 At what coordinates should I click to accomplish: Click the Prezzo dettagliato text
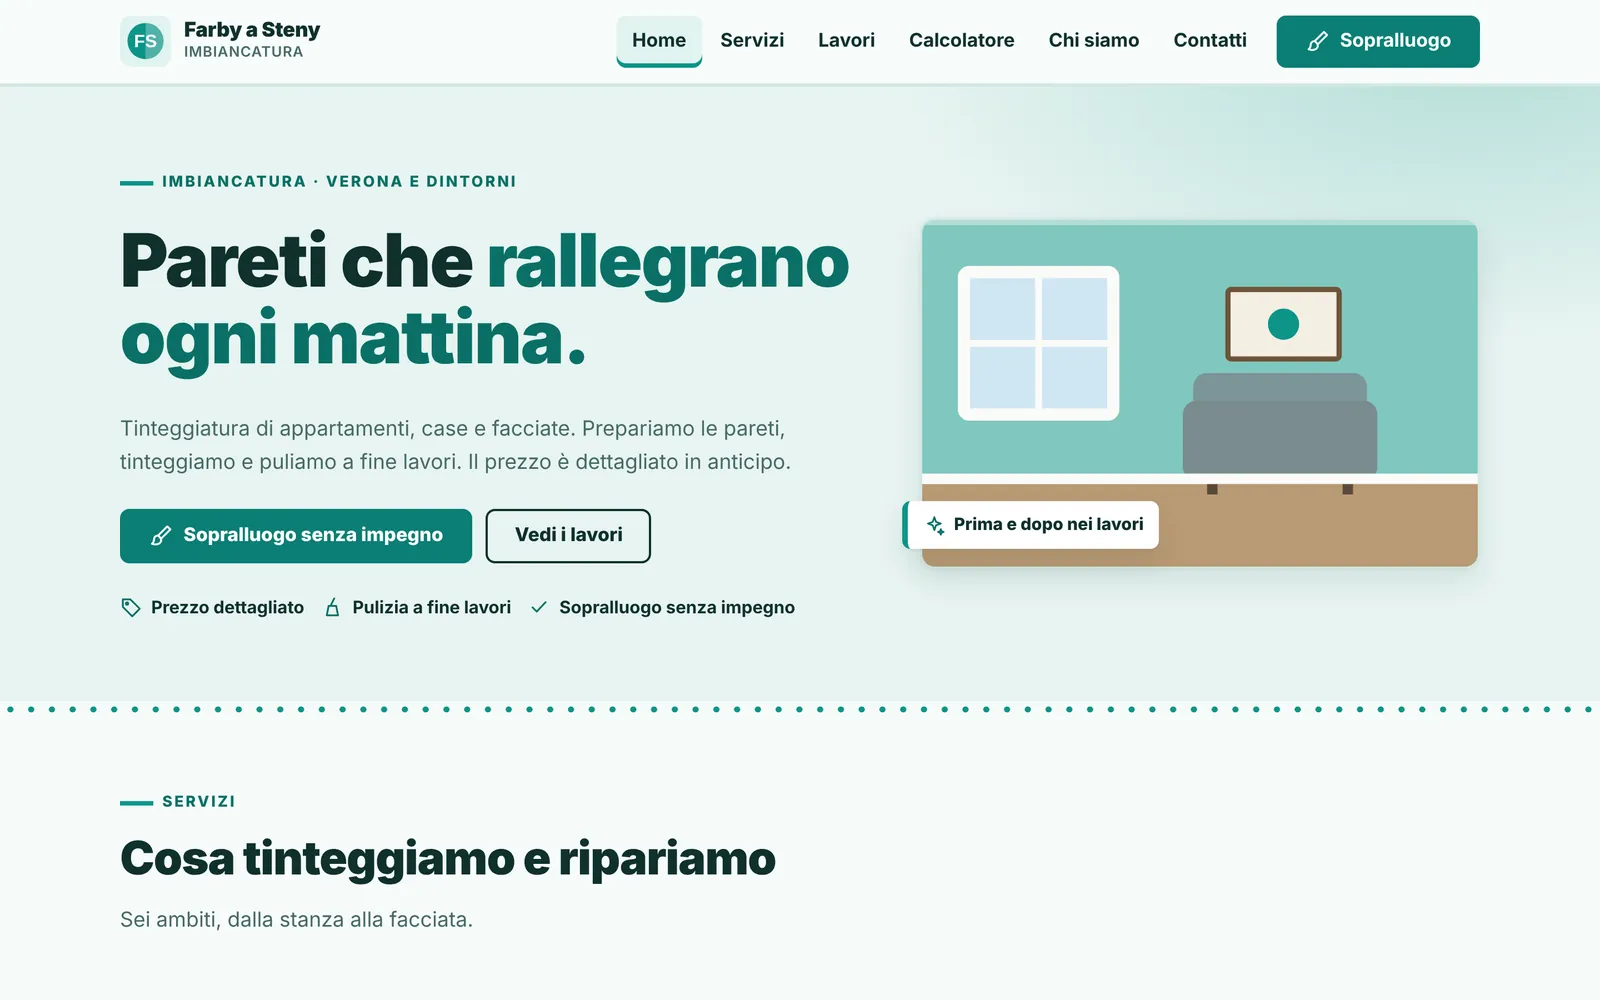tap(227, 608)
